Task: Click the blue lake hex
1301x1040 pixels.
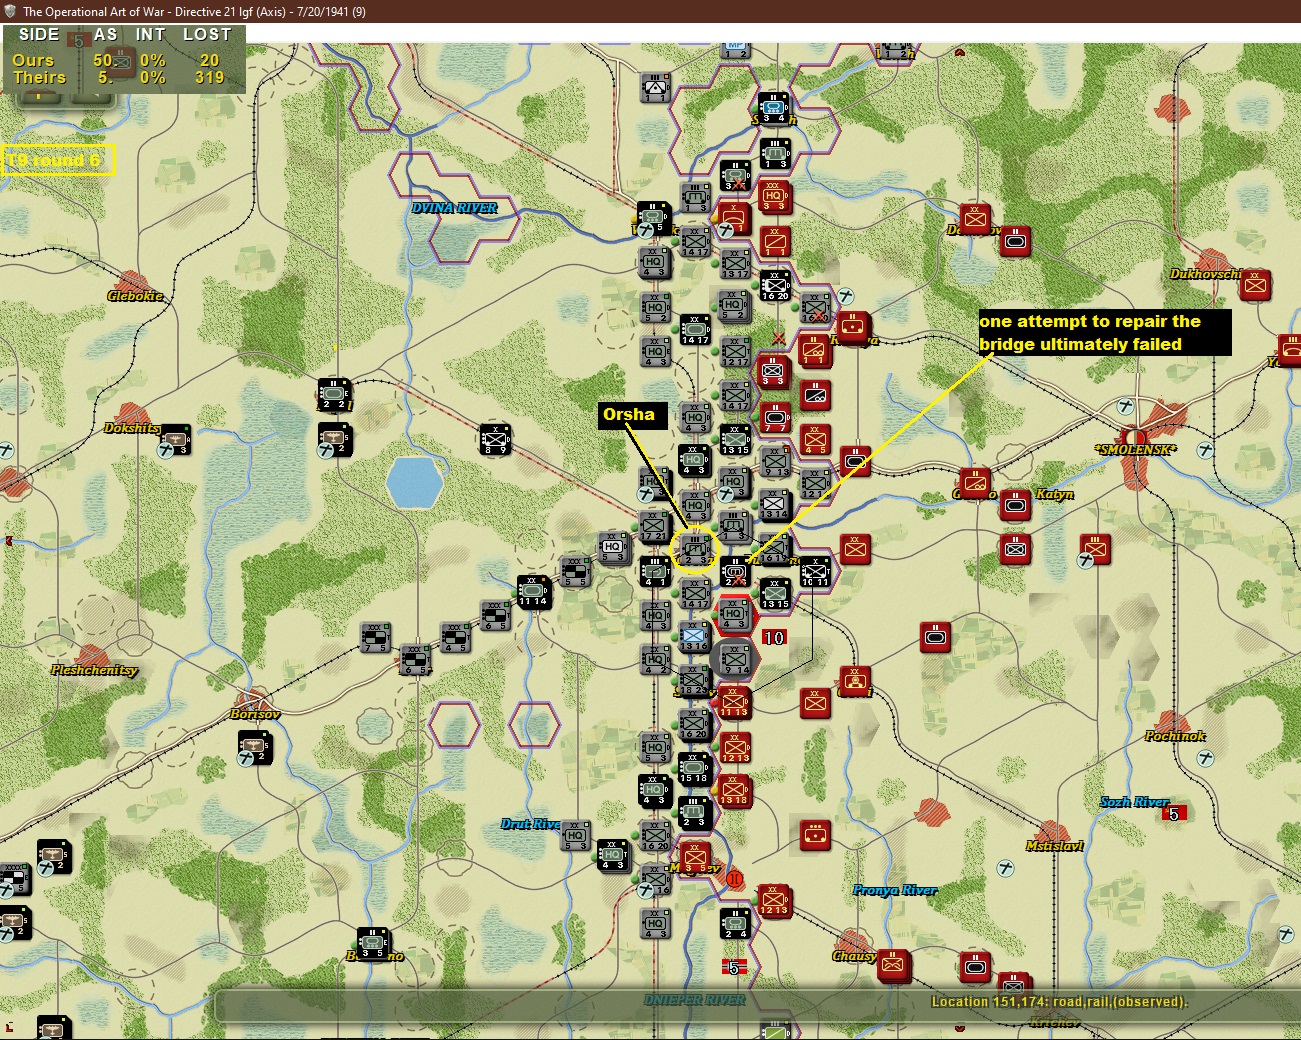Action: click(414, 483)
